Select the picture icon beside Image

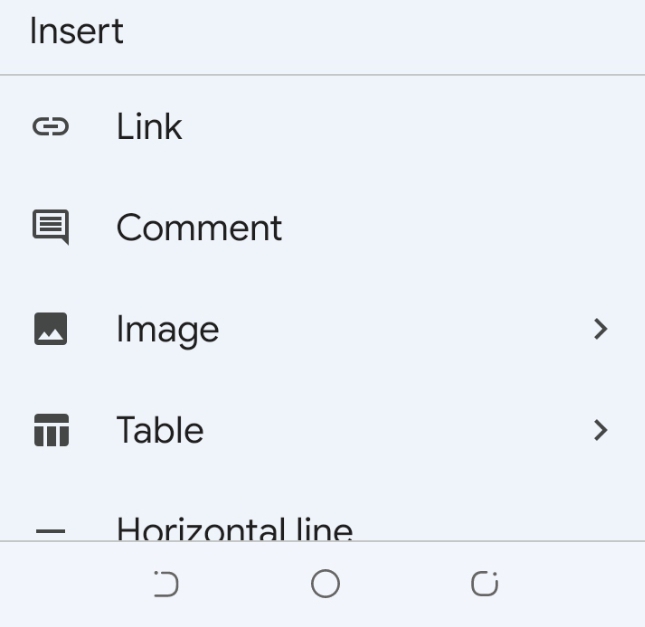[x=51, y=329]
